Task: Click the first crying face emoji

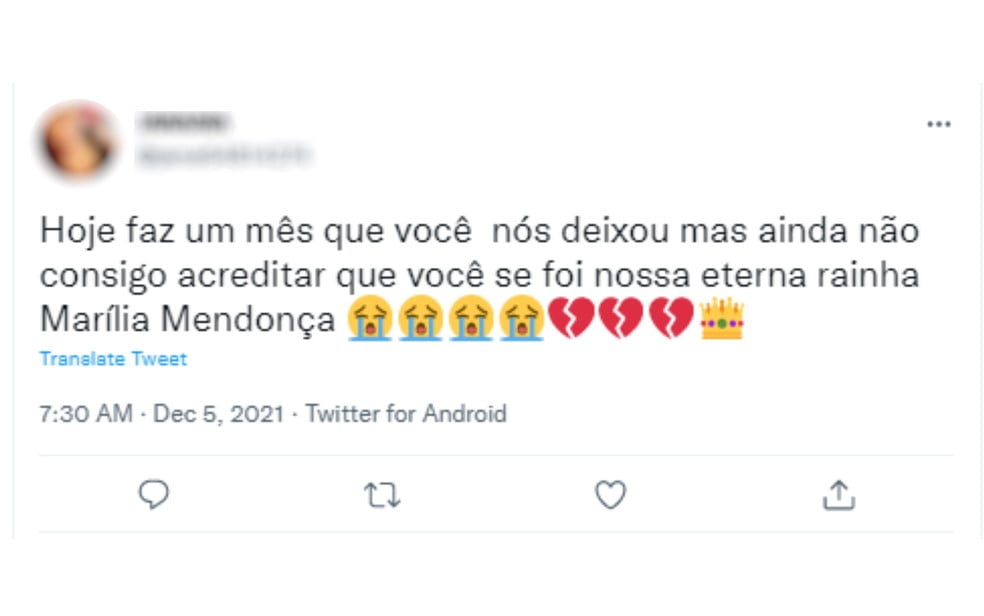Action: [369, 320]
